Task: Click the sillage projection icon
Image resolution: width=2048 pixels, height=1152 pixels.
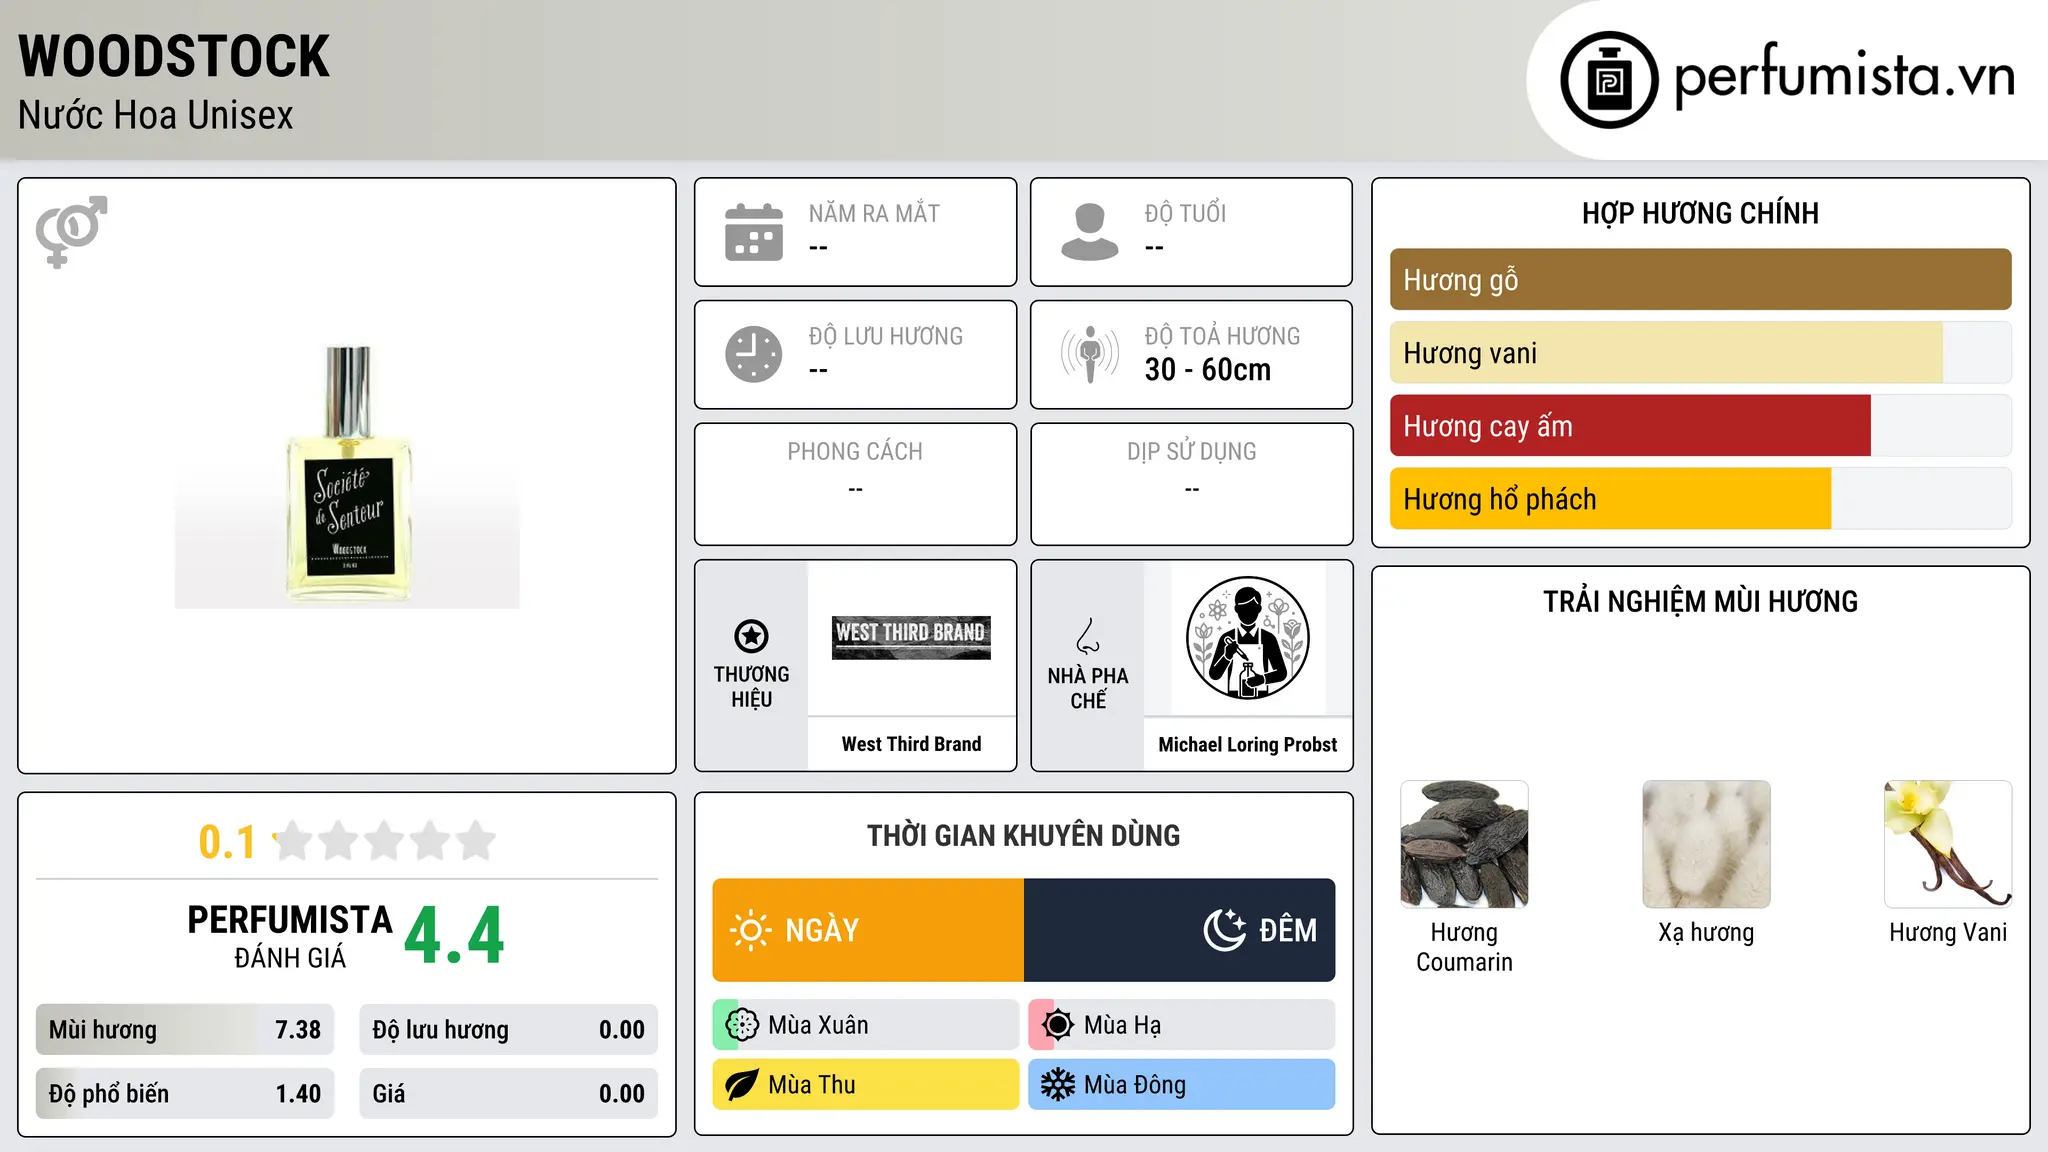Action: pyautogui.click(x=1090, y=354)
